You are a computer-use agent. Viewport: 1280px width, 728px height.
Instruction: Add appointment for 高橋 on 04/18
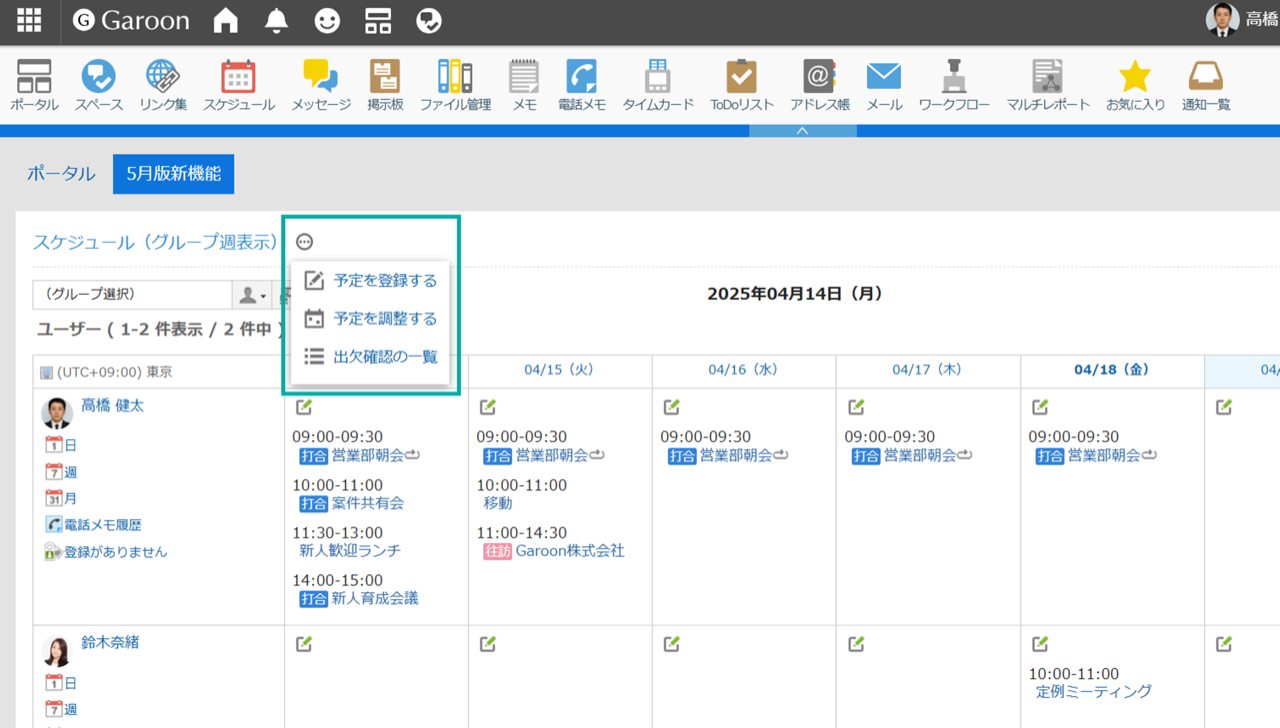coord(1040,407)
